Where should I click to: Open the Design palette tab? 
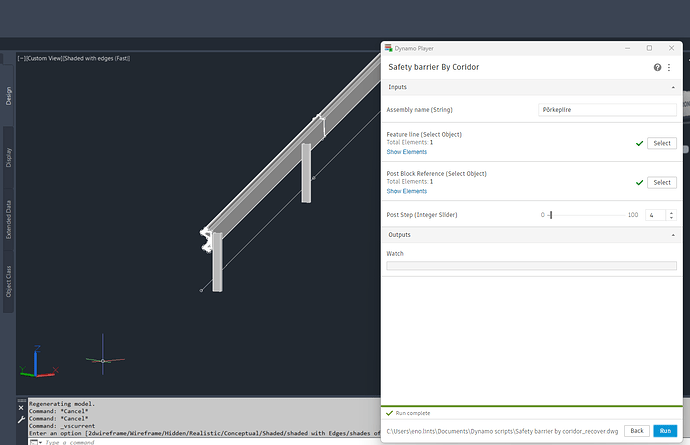coord(8,96)
